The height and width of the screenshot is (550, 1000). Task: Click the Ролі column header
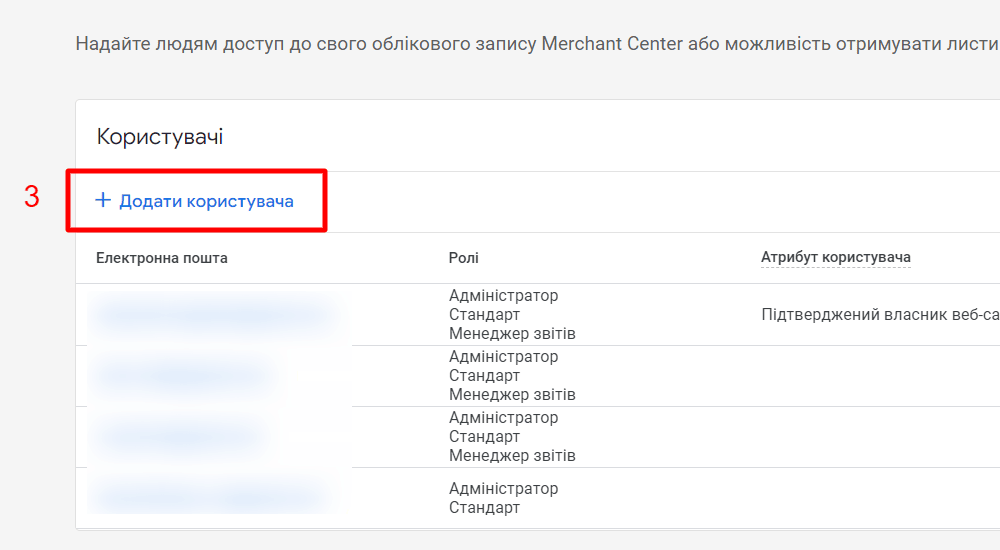coord(464,258)
